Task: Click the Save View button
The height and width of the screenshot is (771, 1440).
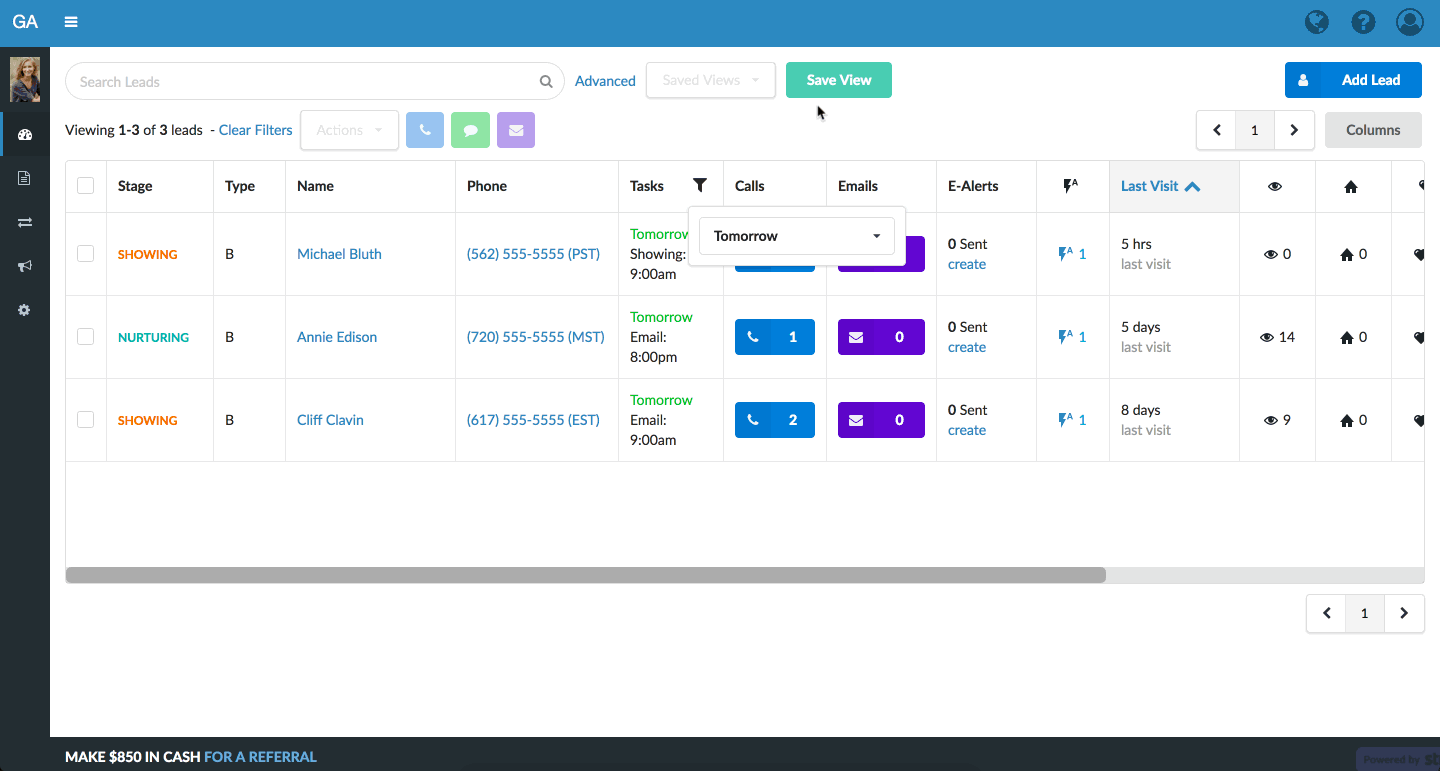Action: (838, 80)
